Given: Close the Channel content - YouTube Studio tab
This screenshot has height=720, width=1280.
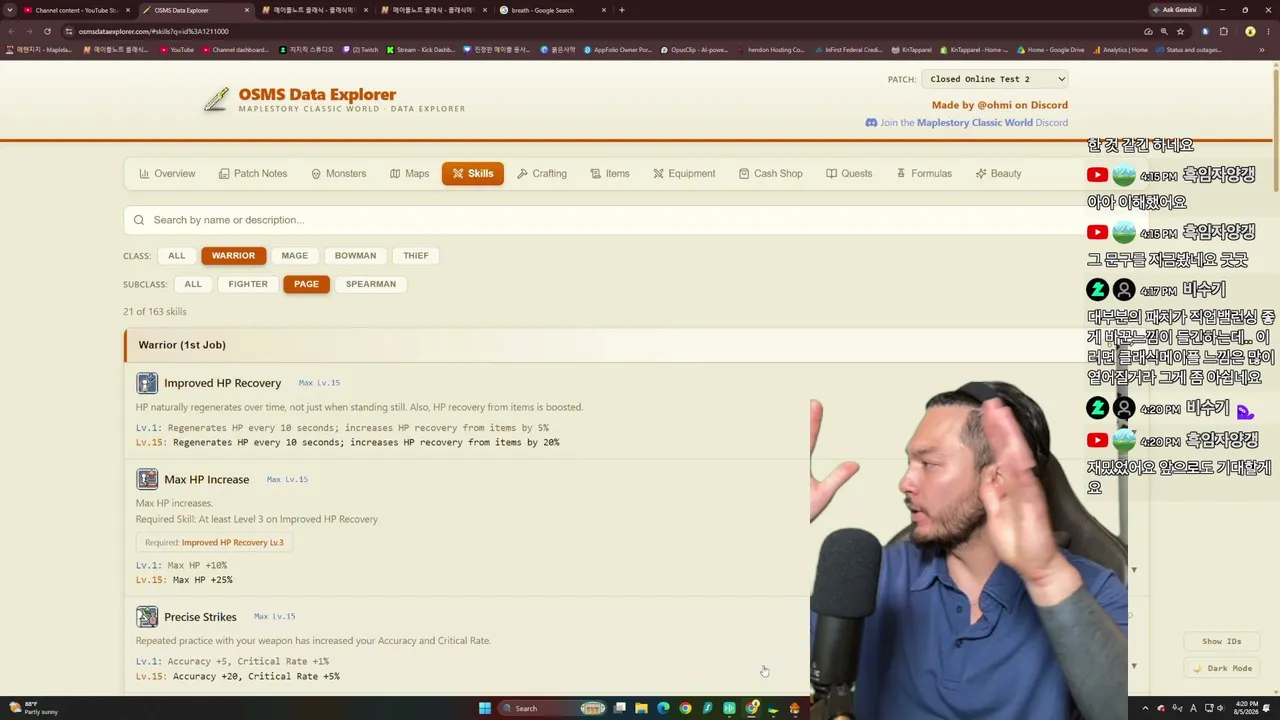Looking at the screenshot, I should (x=128, y=10).
